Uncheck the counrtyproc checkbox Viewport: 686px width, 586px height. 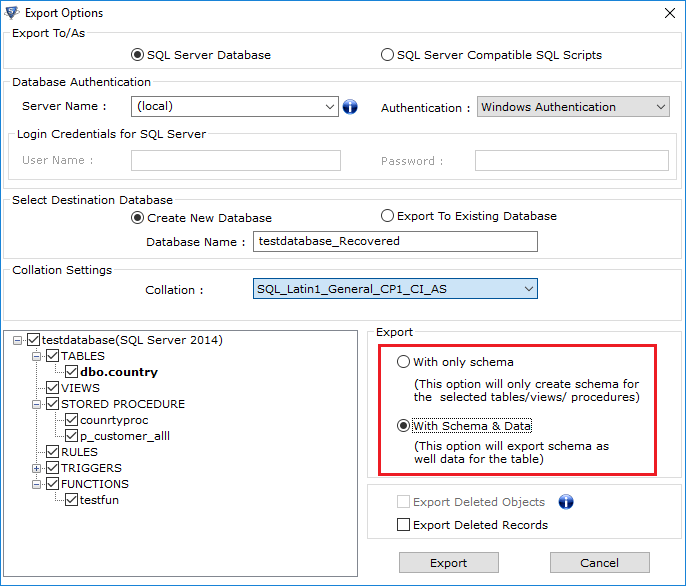click(72, 420)
